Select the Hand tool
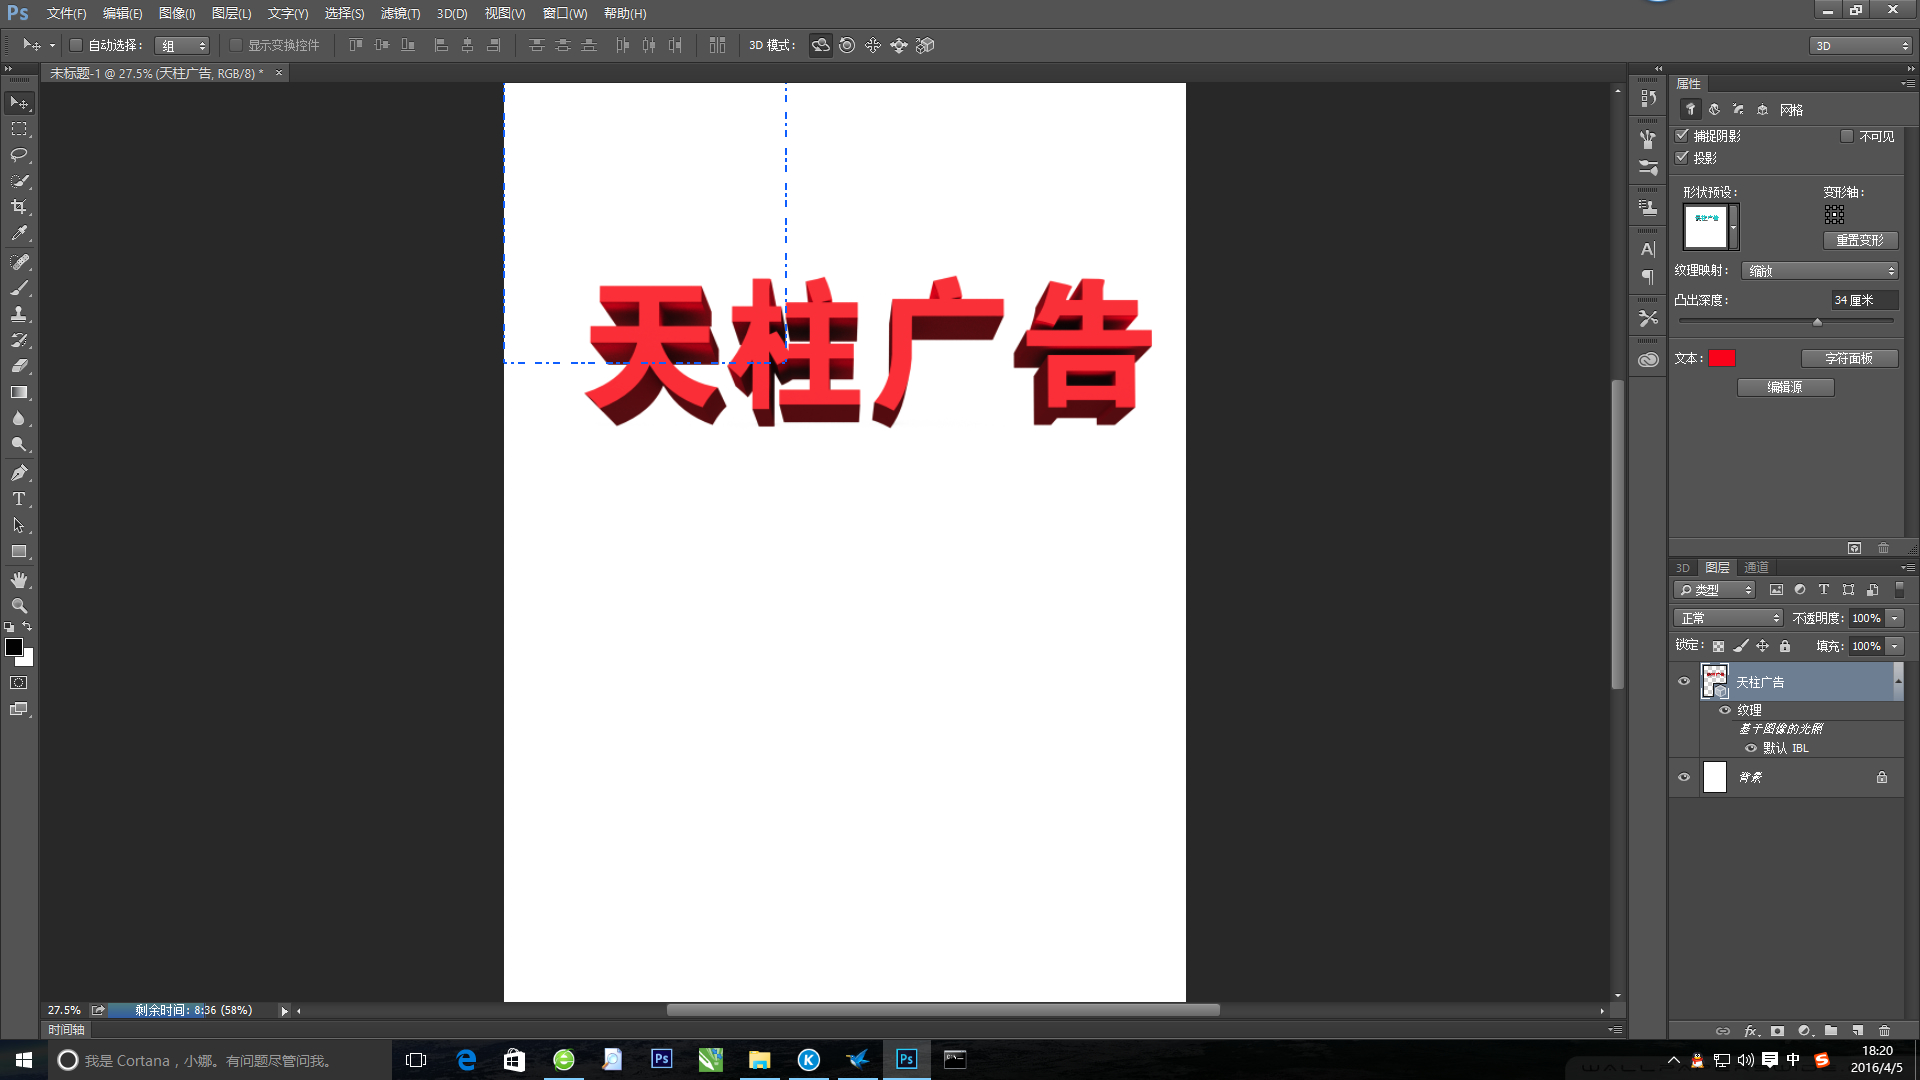The width and height of the screenshot is (1920, 1080). (19, 580)
